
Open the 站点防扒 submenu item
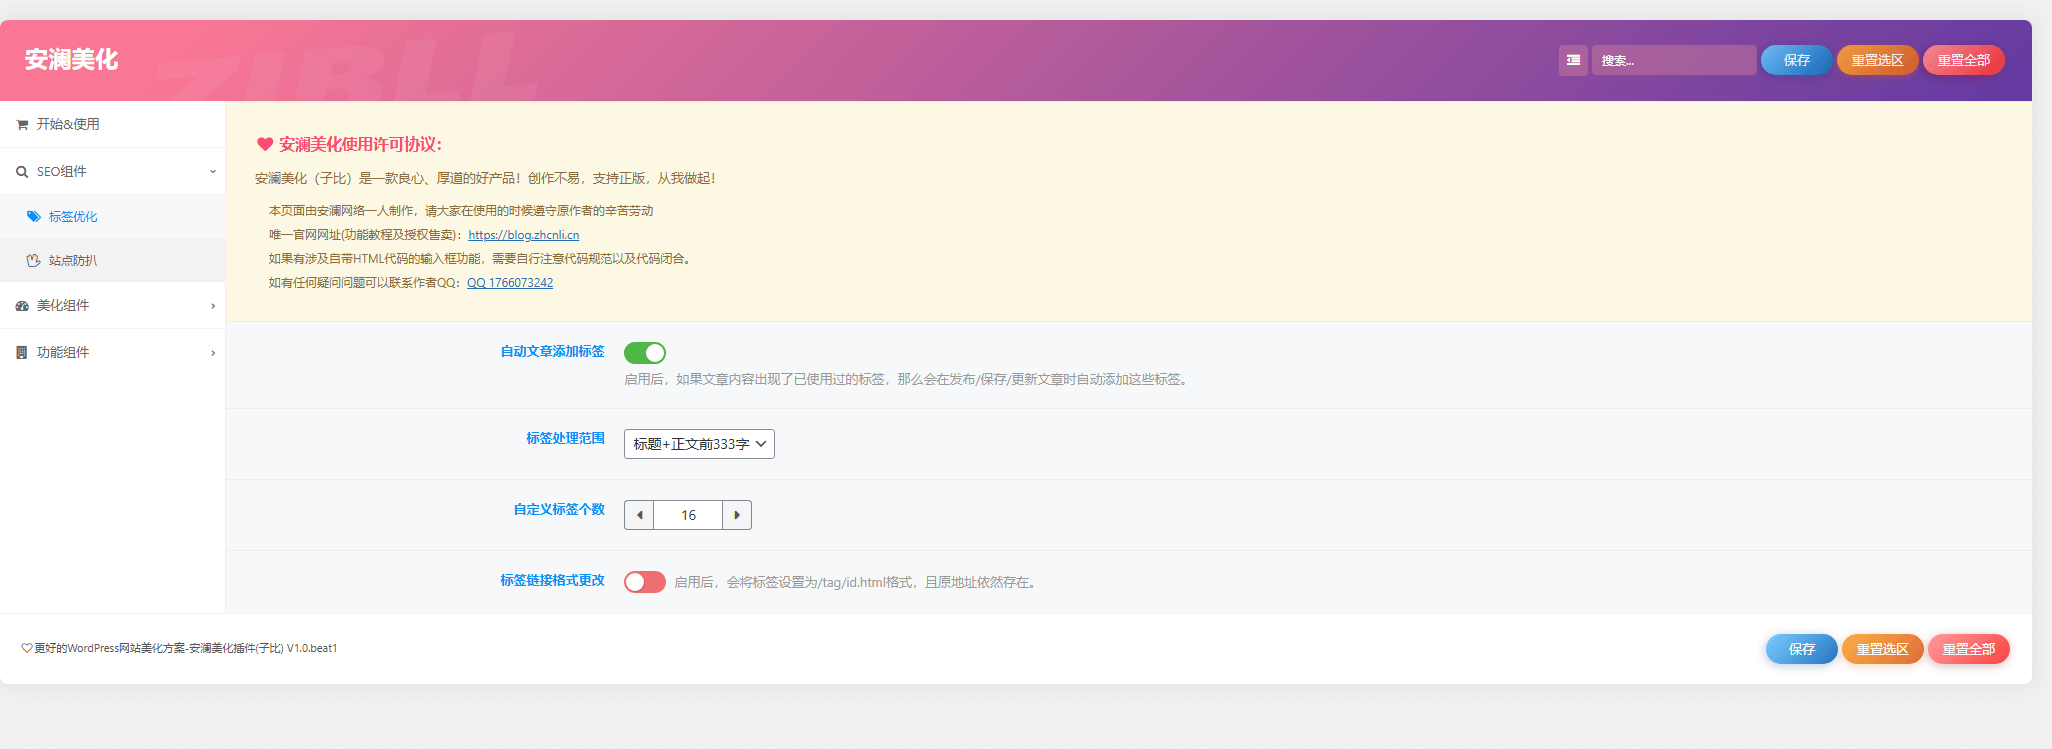pyautogui.click(x=112, y=260)
